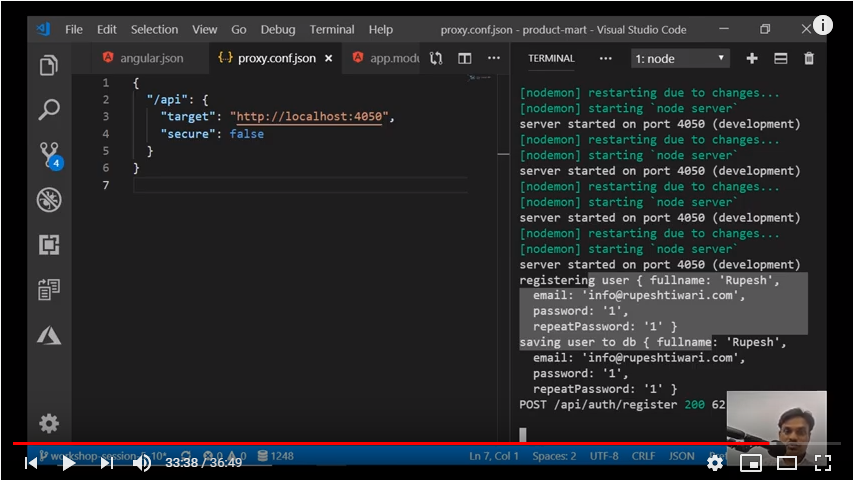Viewport: 853px width, 480px height.
Task: Expand terminal panel's ellipsis overflow menu
Action: pyautogui.click(x=605, y=59)
